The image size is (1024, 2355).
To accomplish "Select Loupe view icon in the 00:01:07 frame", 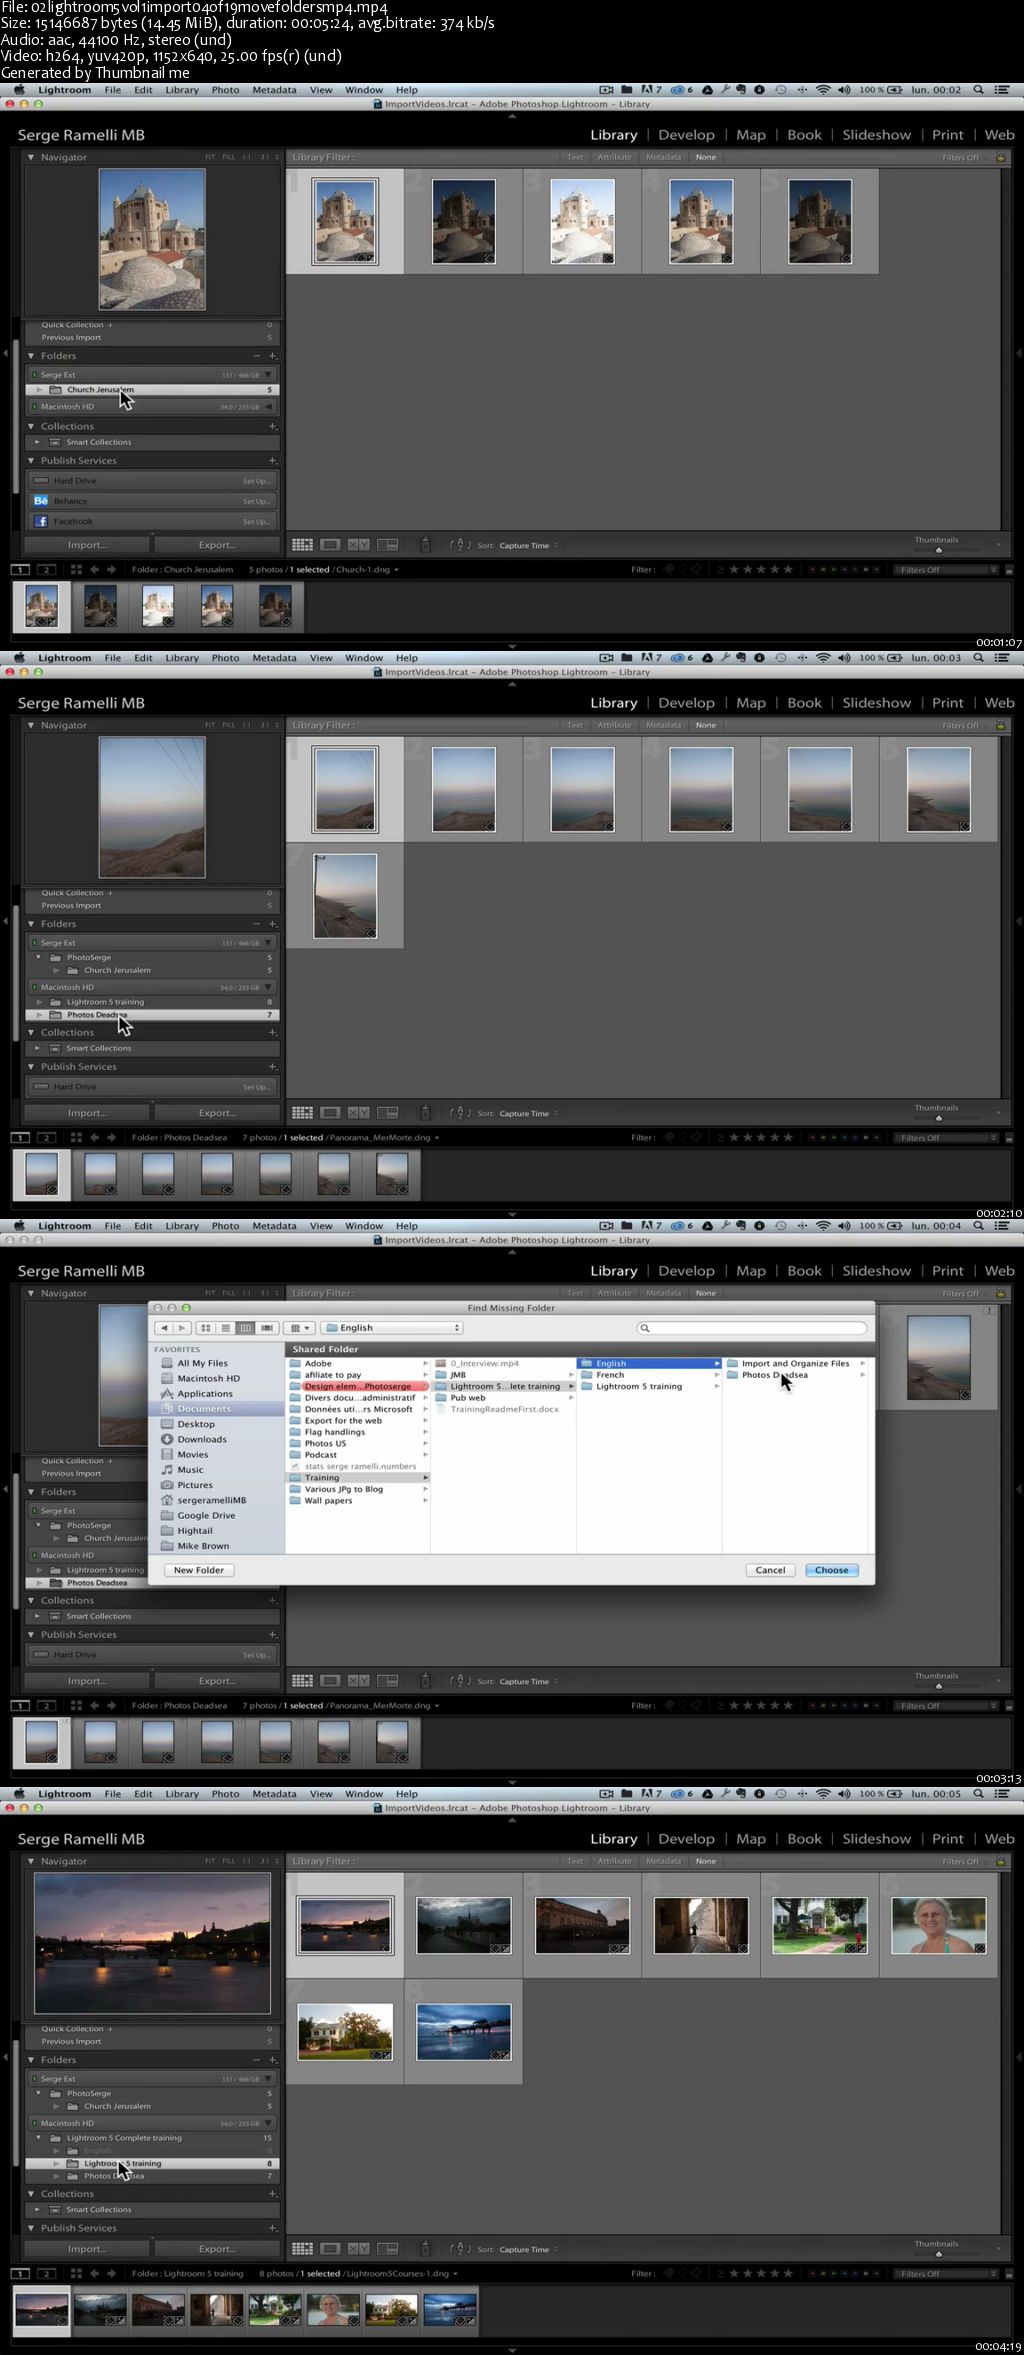I will click(330, 545).
